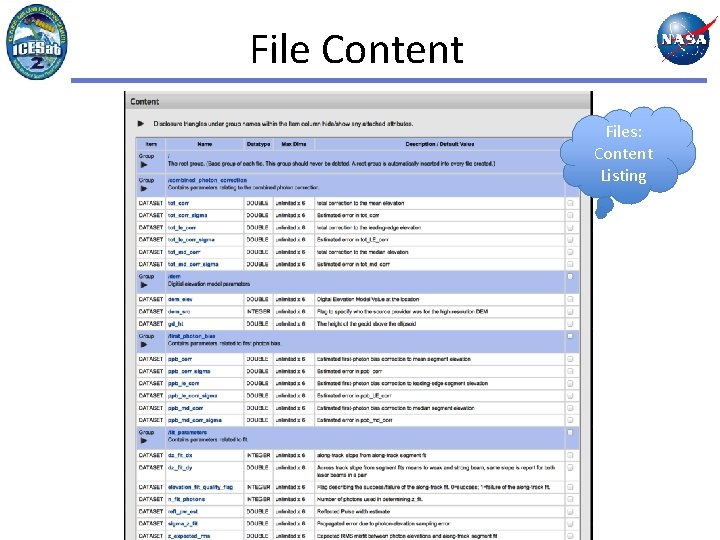Click 'Reflected Pulse width estimate' description
This screenshot has width=720, height=540.
pyautogui.click(x=354, y=512)
